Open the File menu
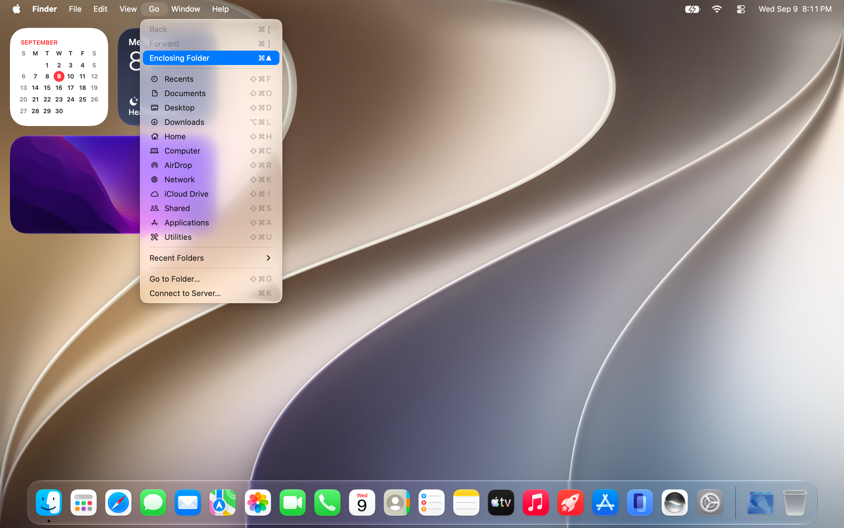This screenshot has width=844, height=528. pyautogui.click(x=75, y=9)
